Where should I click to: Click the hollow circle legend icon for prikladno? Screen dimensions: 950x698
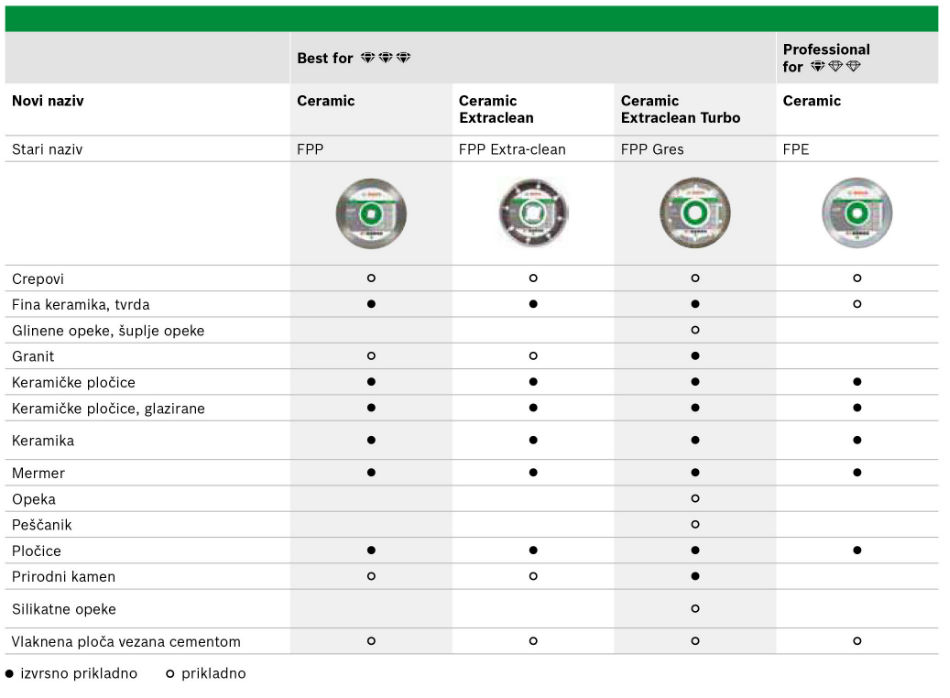(170, 674)
